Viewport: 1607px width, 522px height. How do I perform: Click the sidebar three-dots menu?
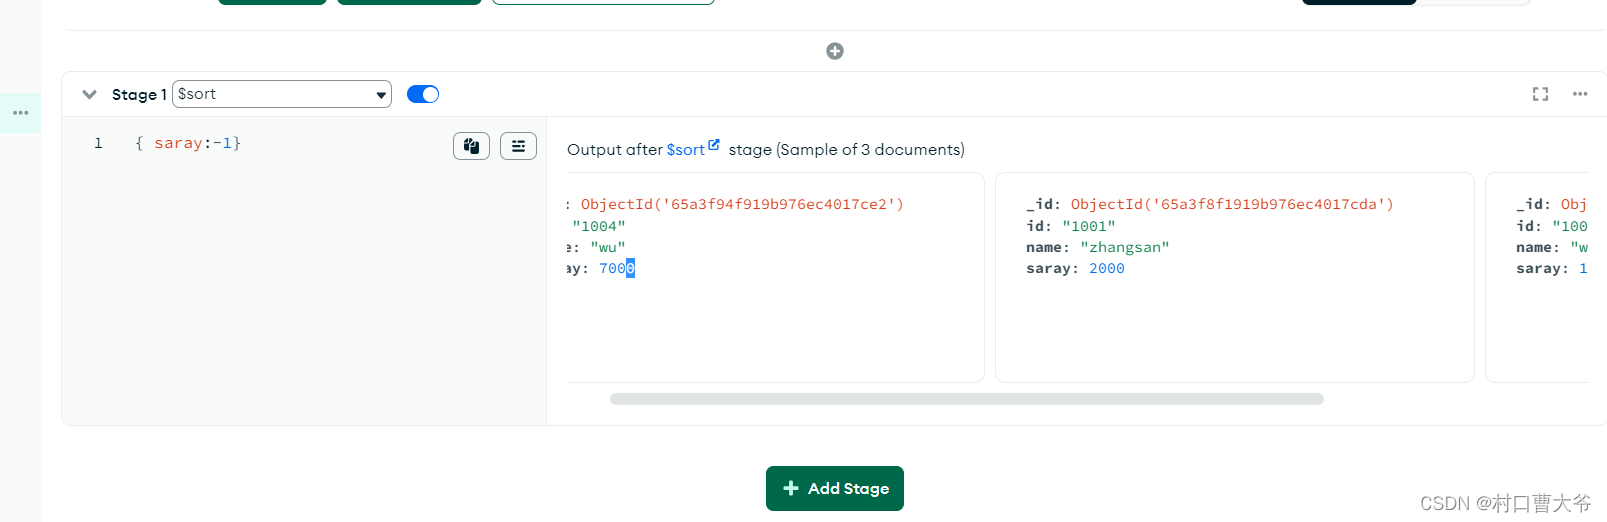tap(20, 113)
